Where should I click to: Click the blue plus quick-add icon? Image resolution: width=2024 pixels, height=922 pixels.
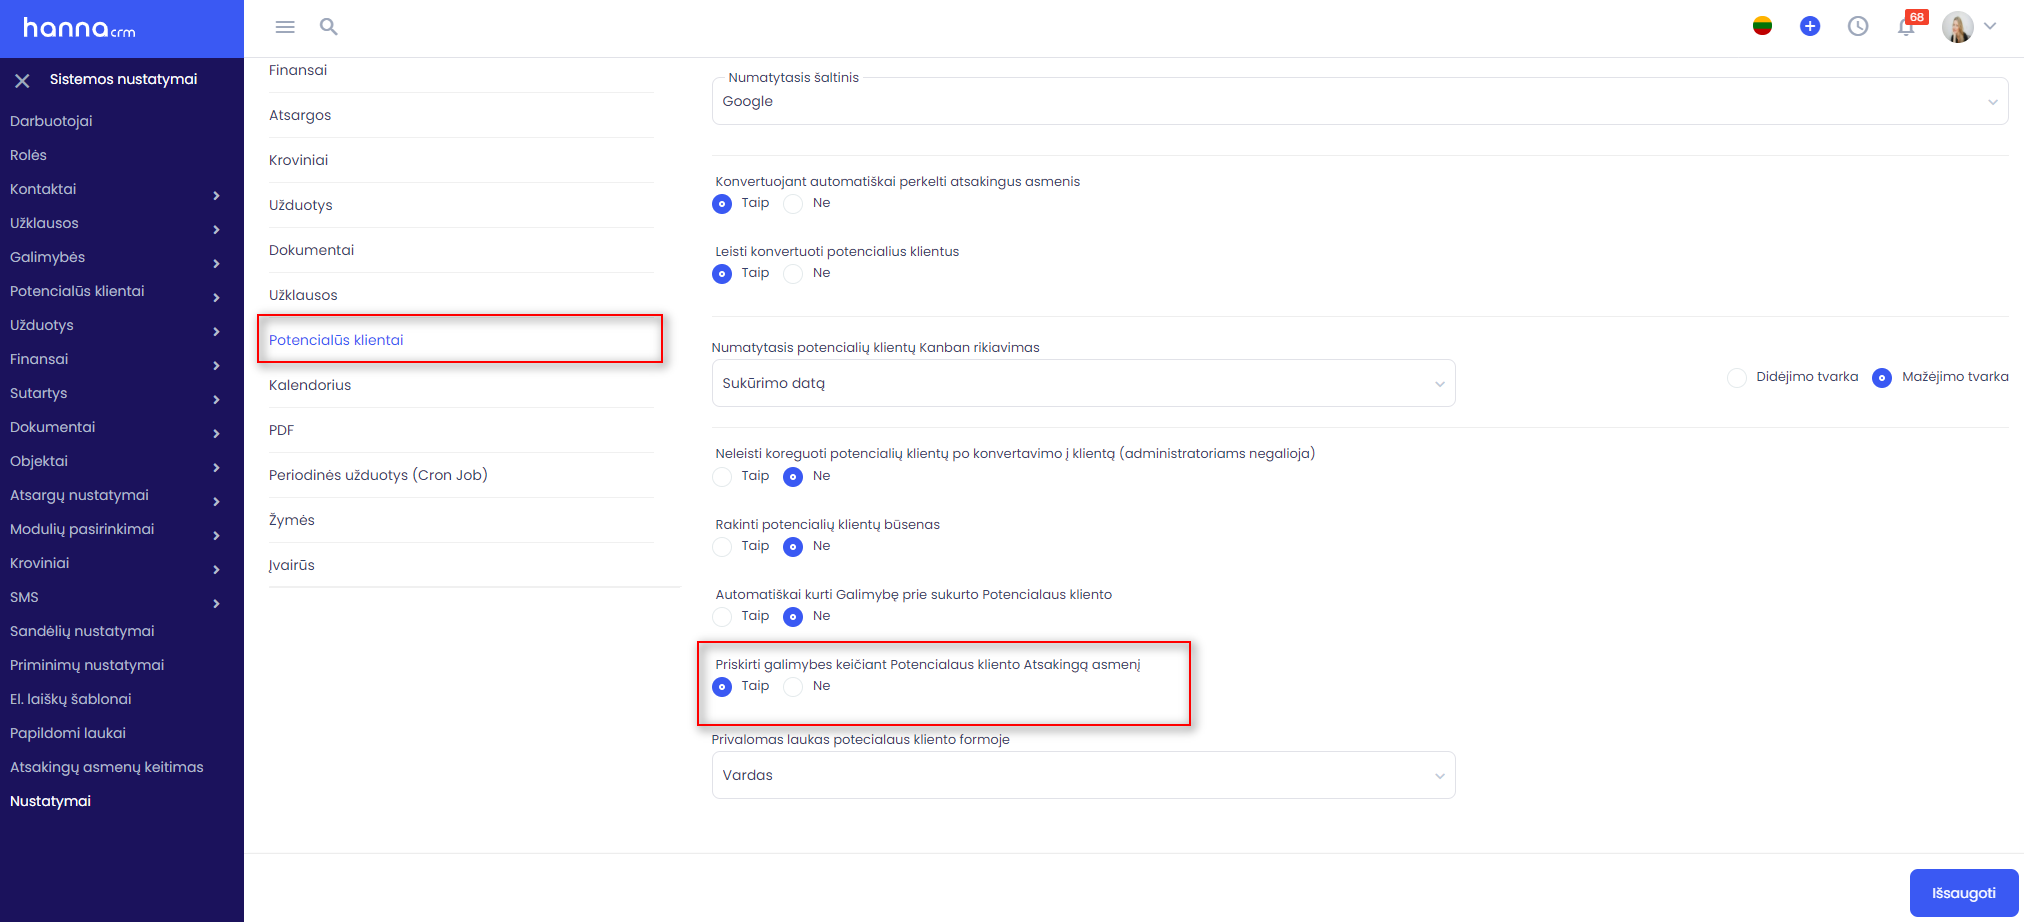tap(1810, 26)
